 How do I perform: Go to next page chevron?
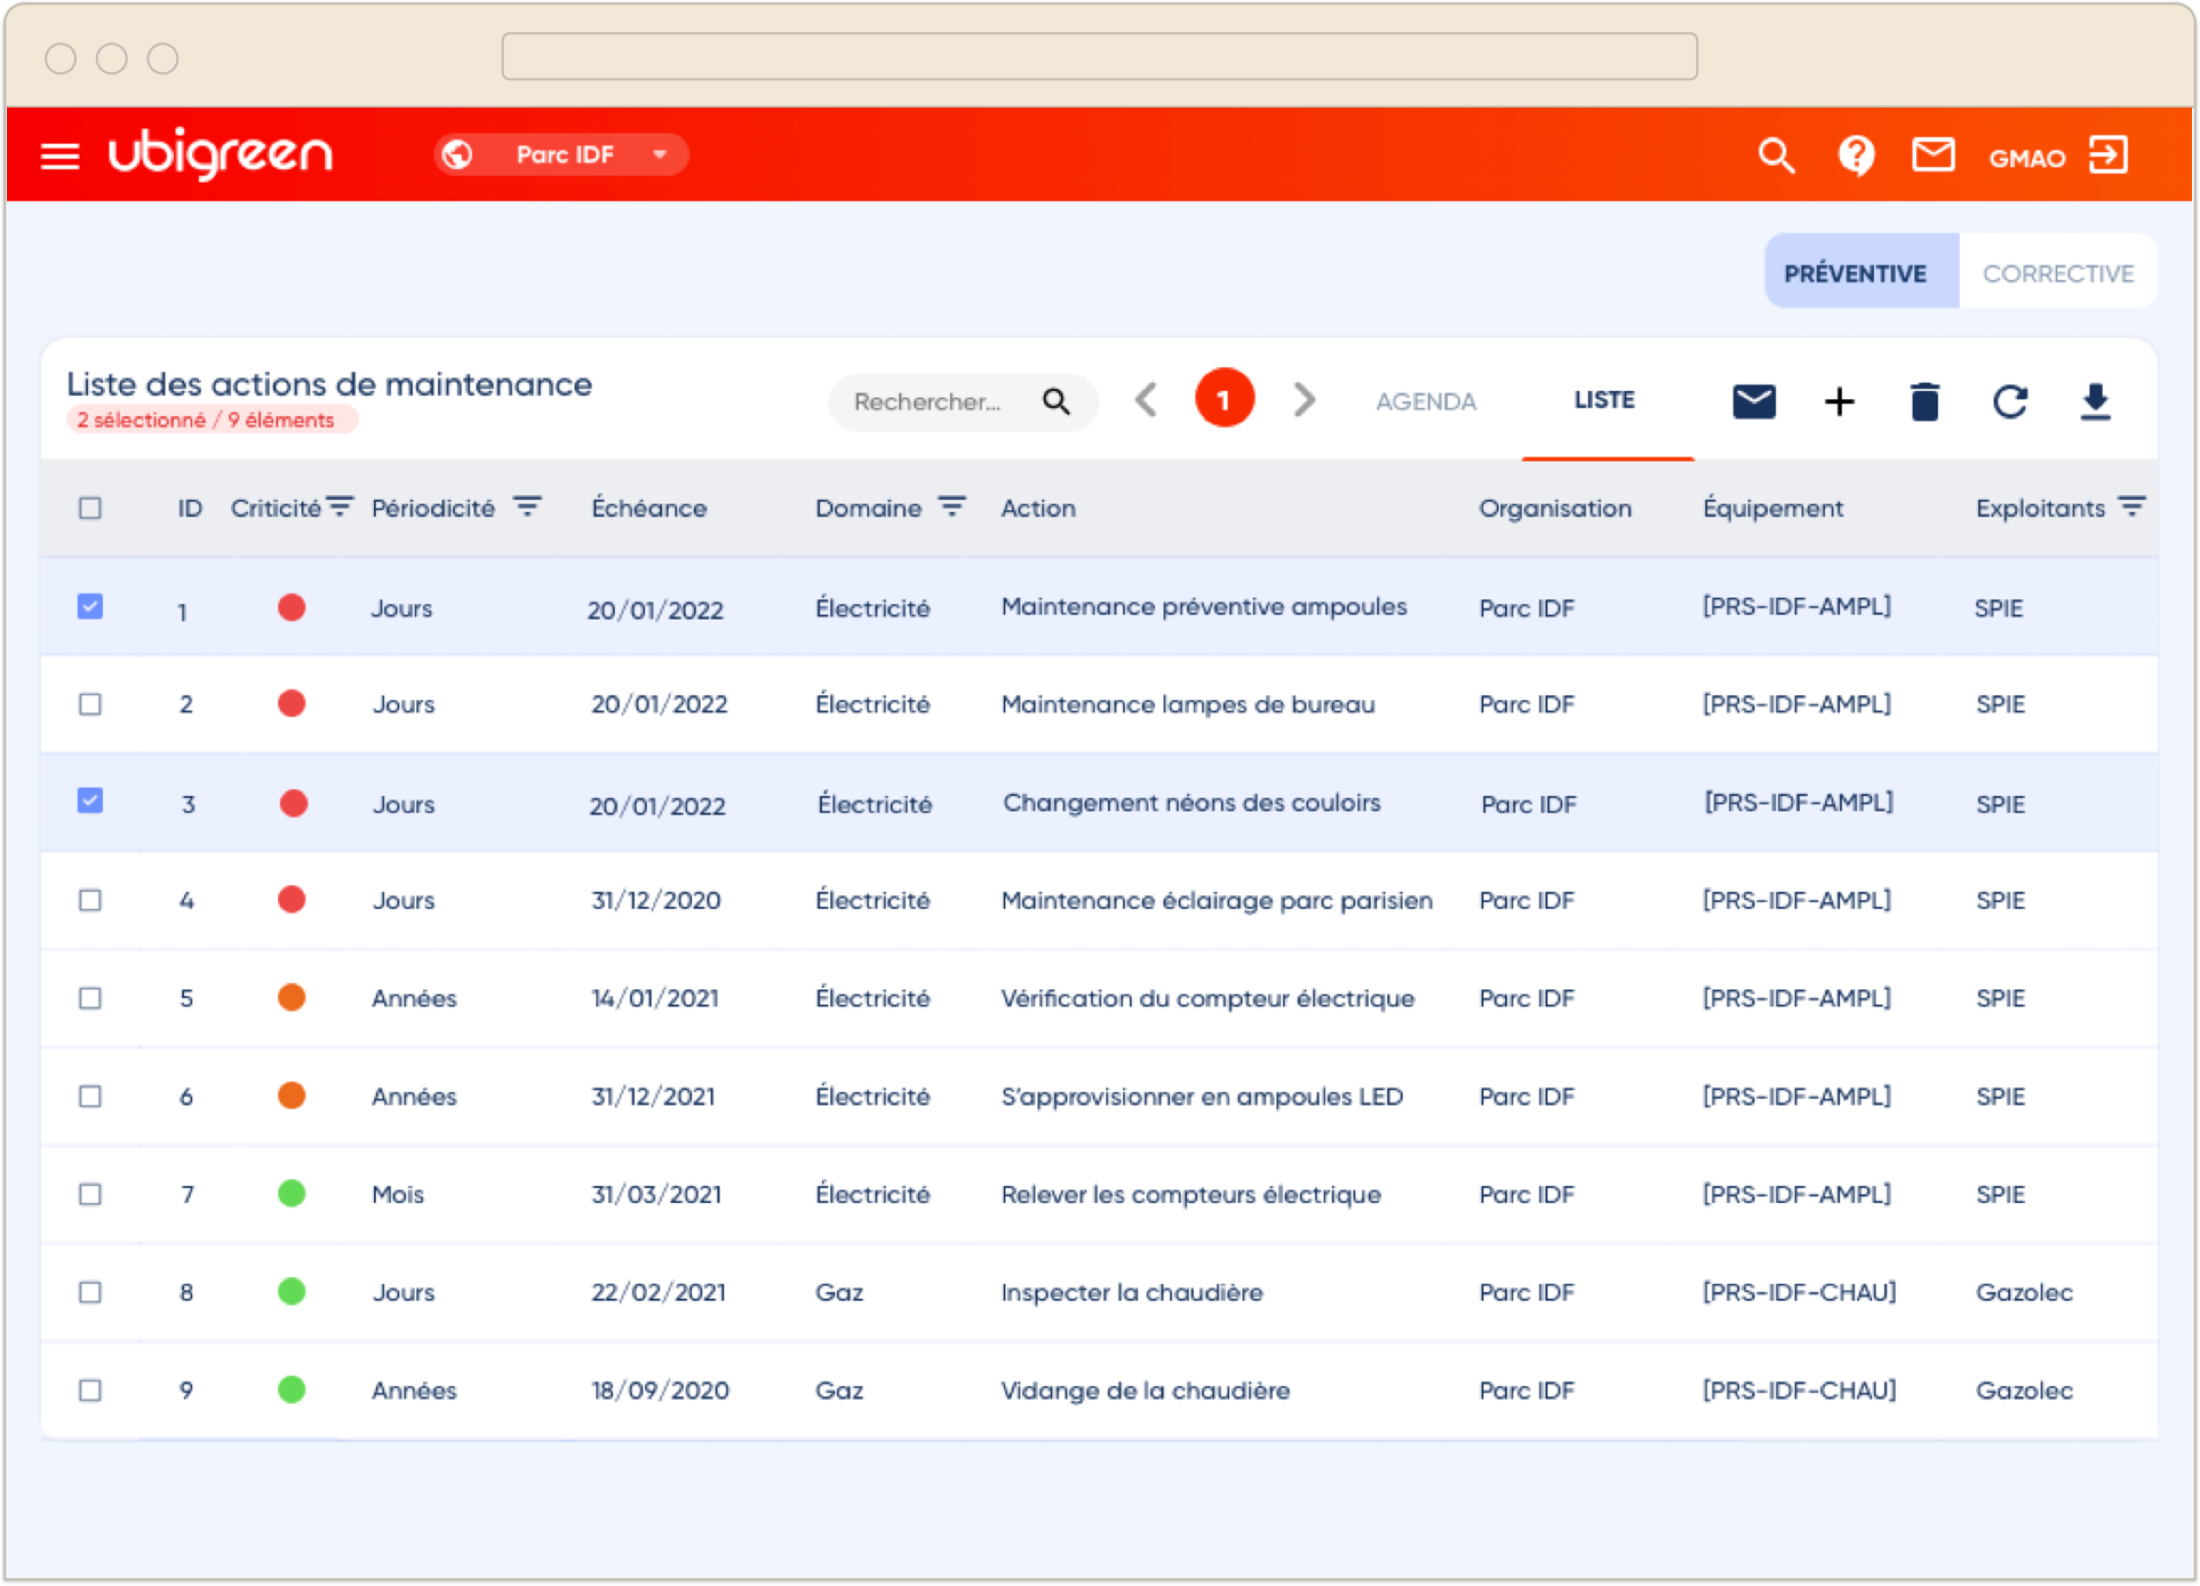point(1303,400)
